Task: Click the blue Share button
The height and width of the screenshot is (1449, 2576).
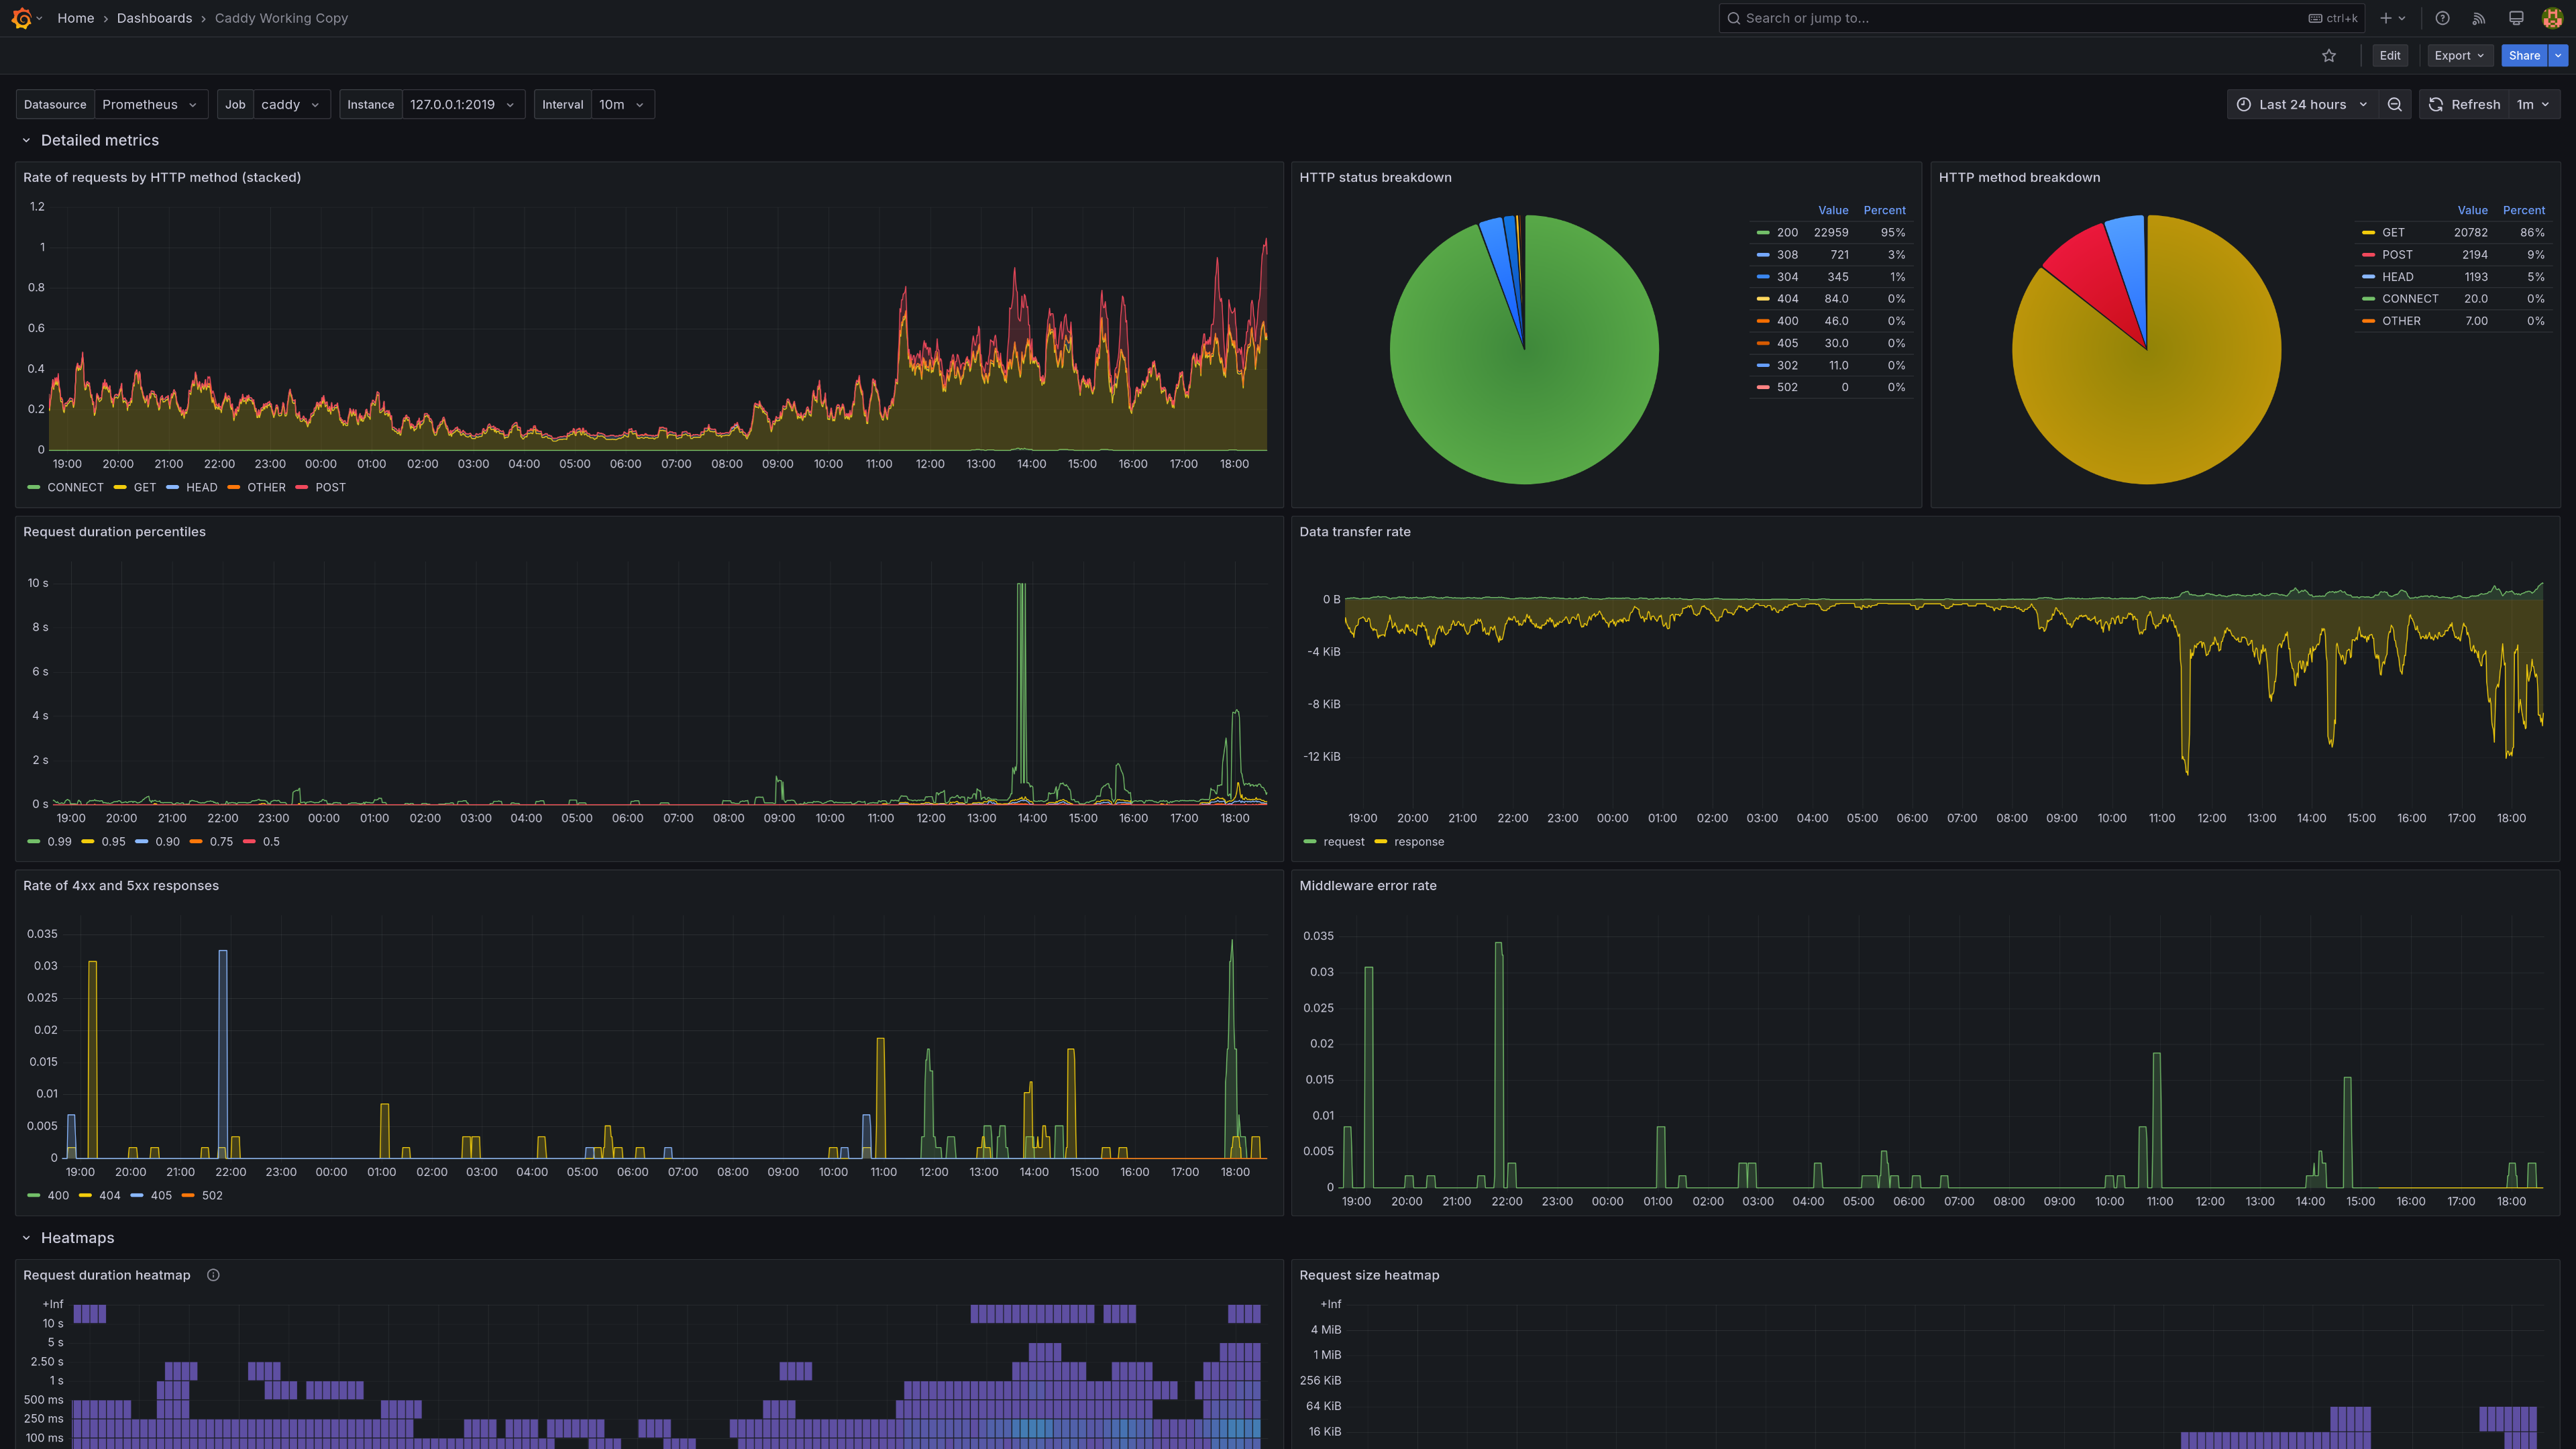Action: click(x=2523, y=56)
